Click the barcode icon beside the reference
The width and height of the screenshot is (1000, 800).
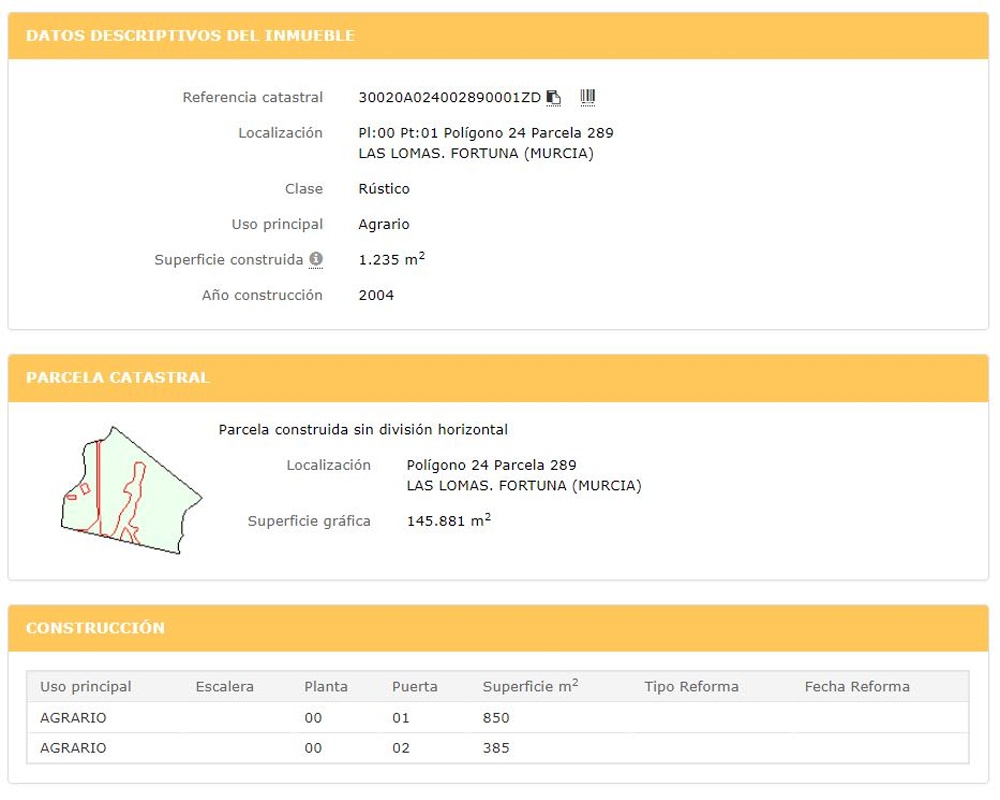(x=587, y=97)
